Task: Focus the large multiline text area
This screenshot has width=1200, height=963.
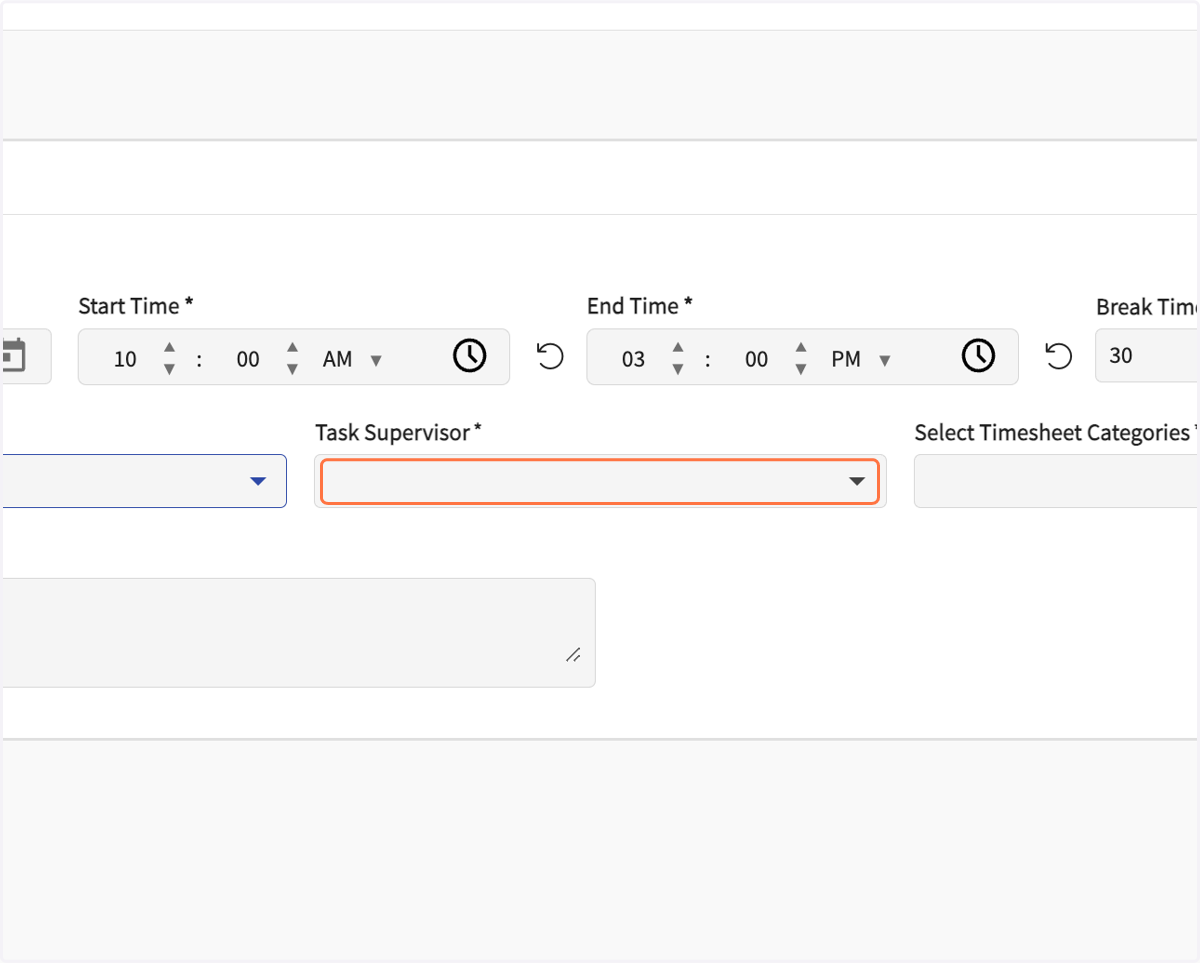Action: coord(298,632)
